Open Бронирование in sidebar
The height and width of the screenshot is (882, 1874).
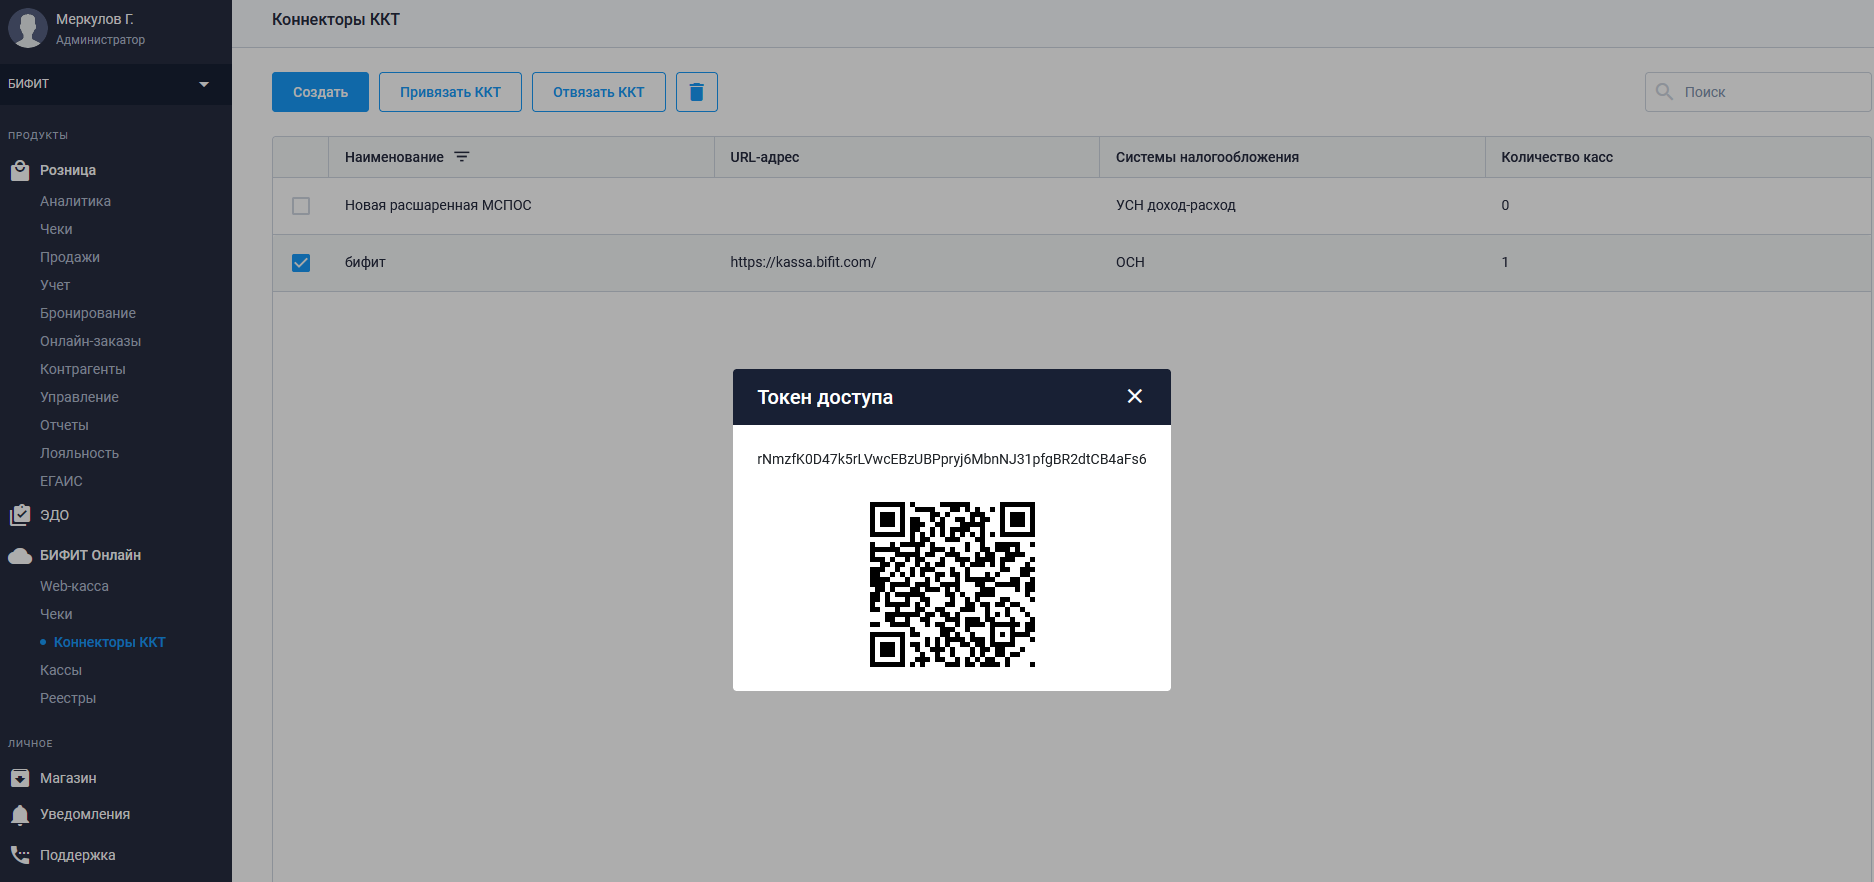(x=88, y=313)
